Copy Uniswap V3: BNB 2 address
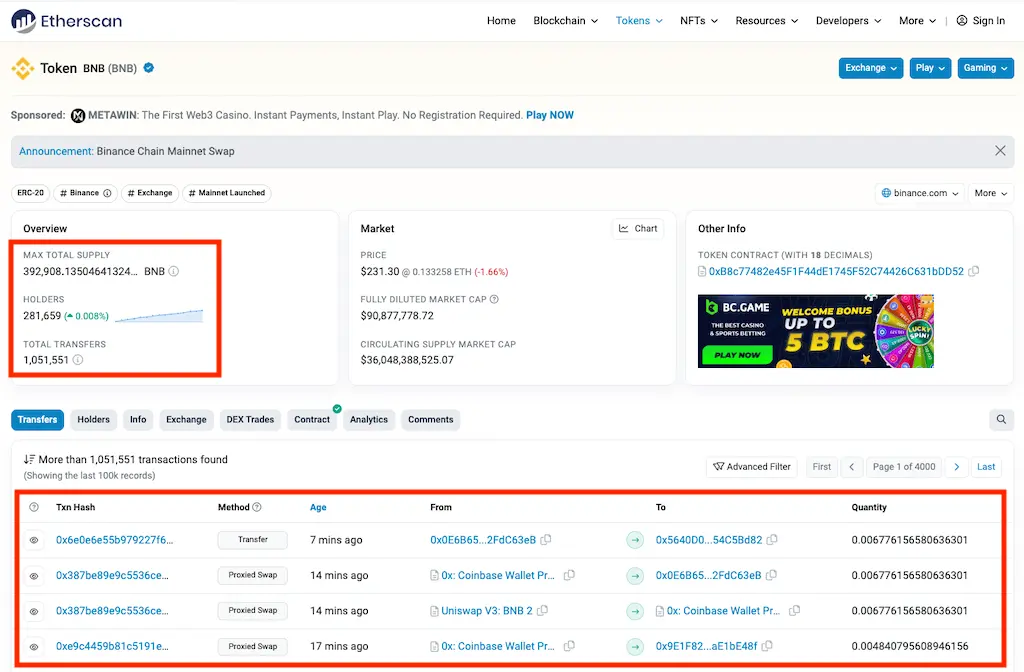 click(542, 611)
